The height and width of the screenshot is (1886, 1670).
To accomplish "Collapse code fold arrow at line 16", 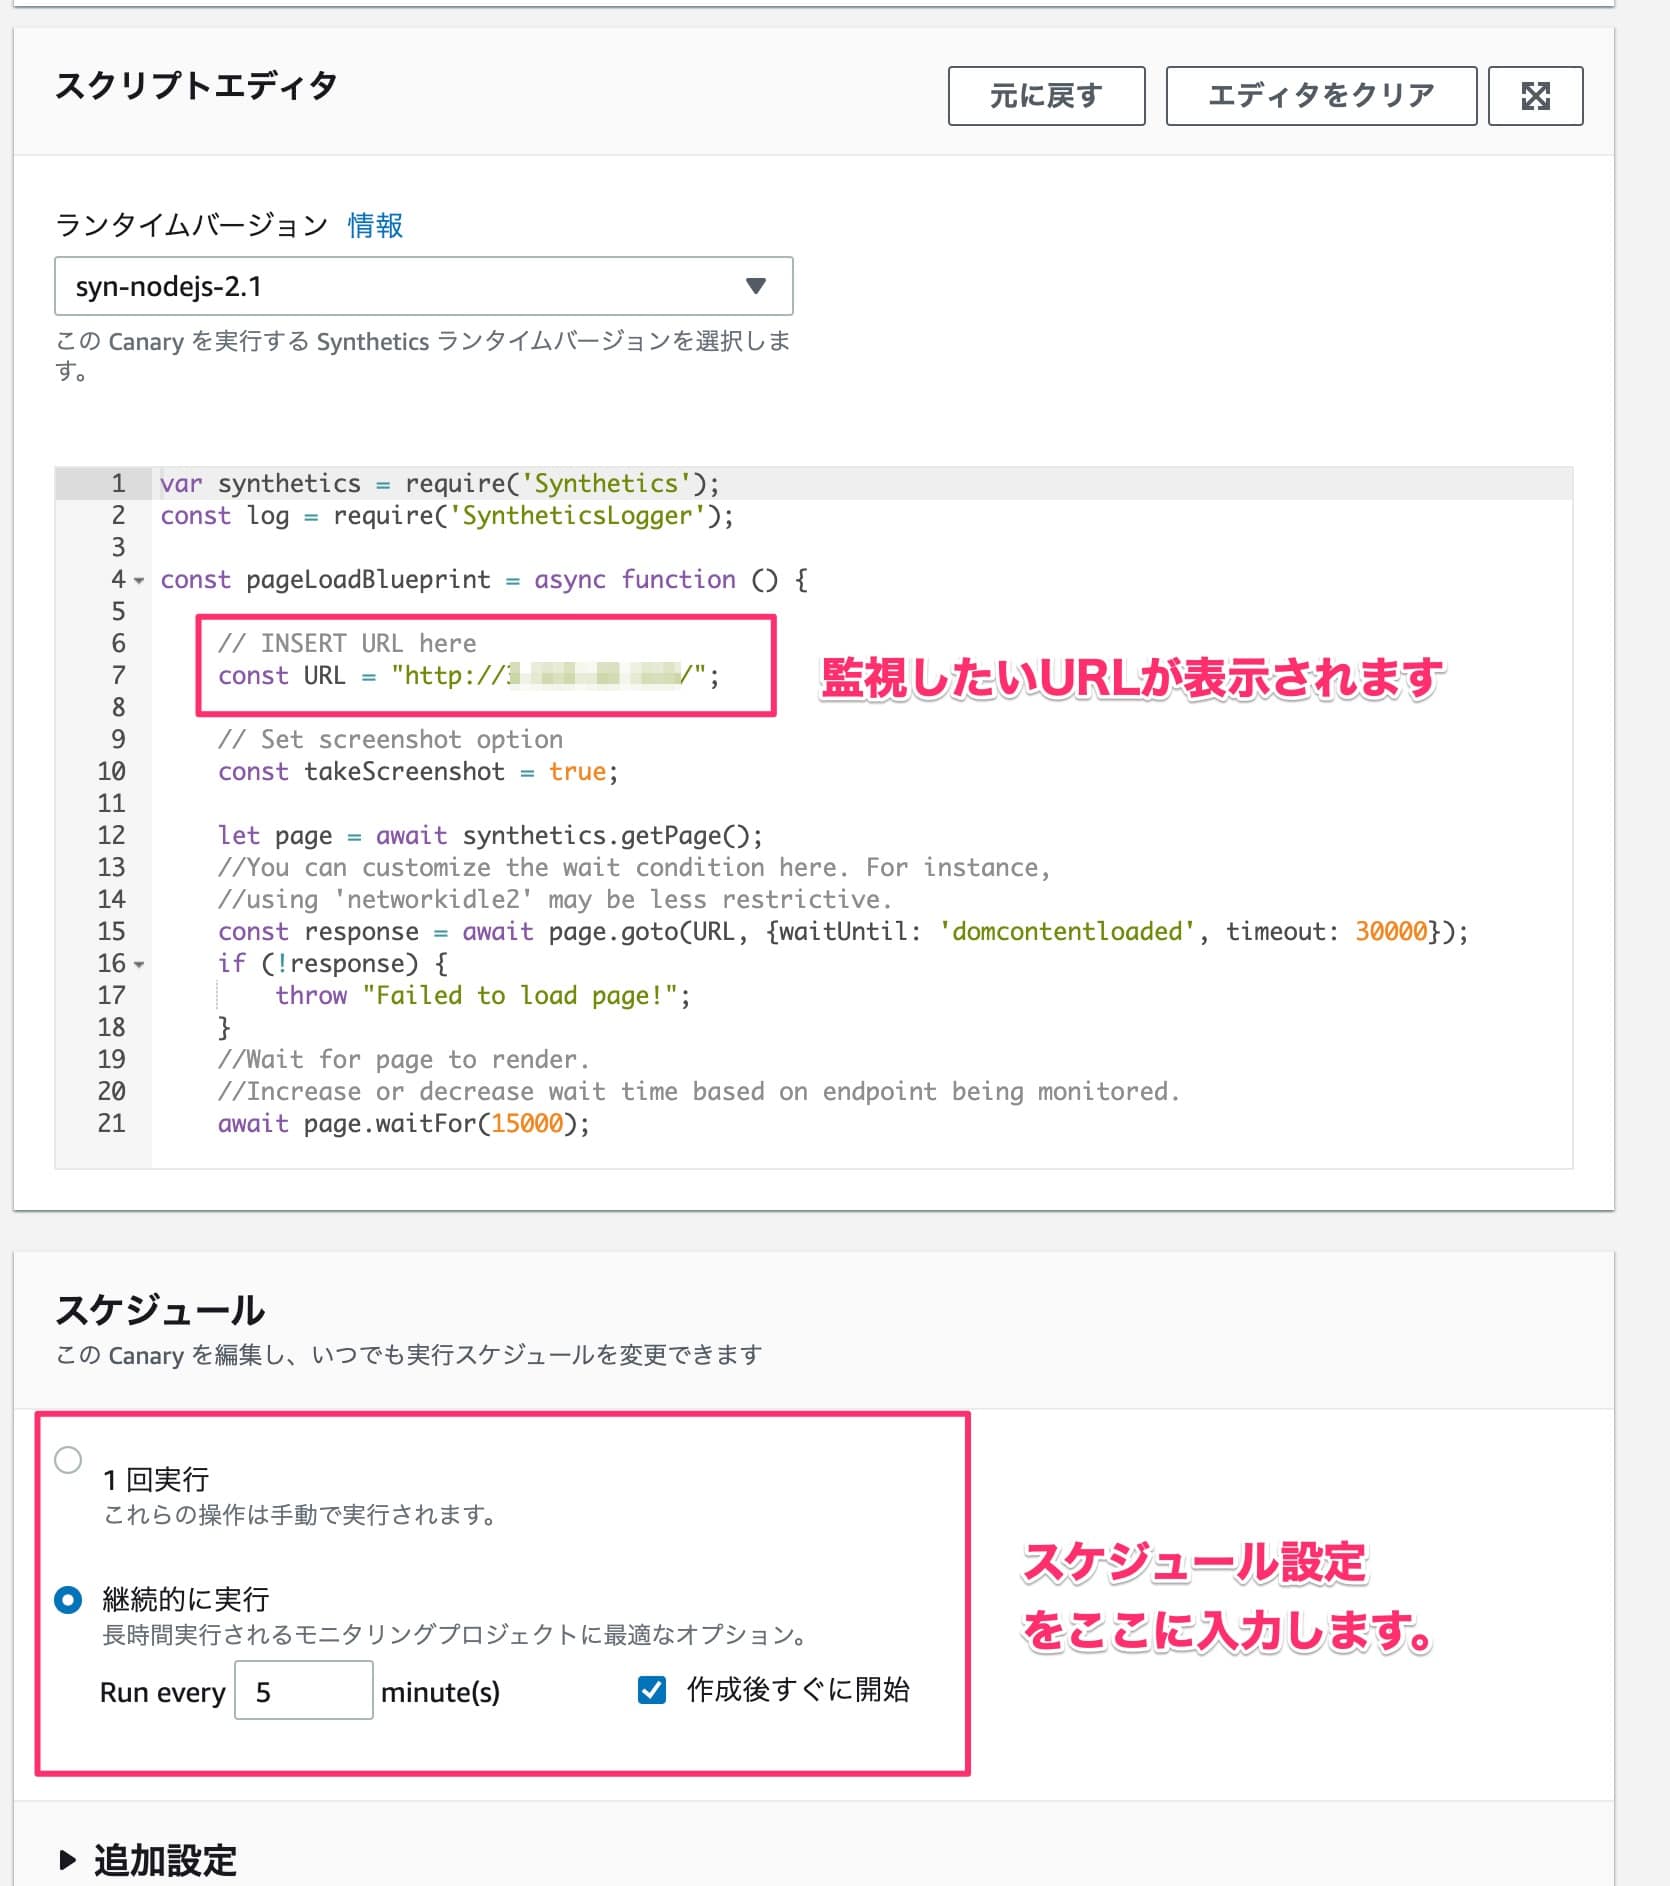I will (139, 965).
